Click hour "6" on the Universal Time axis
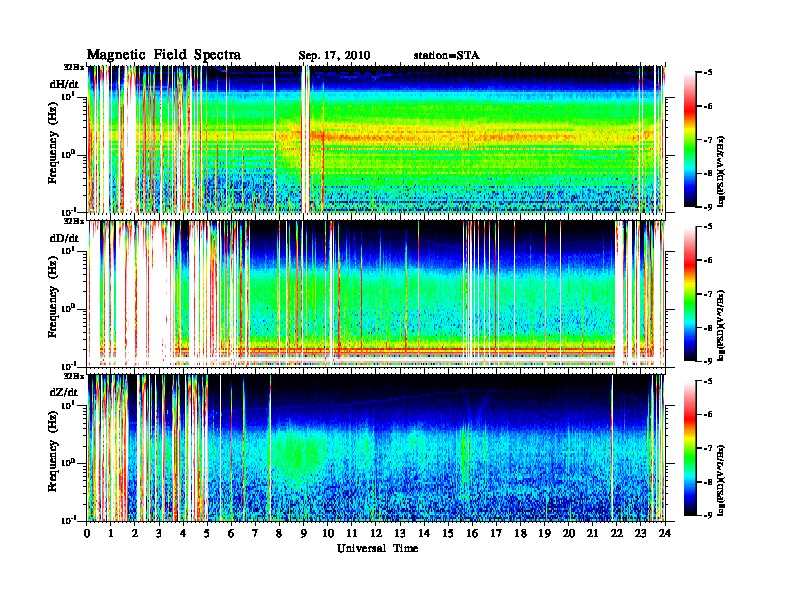This screenshot has width=792, height=612. [x=231, y=533]
